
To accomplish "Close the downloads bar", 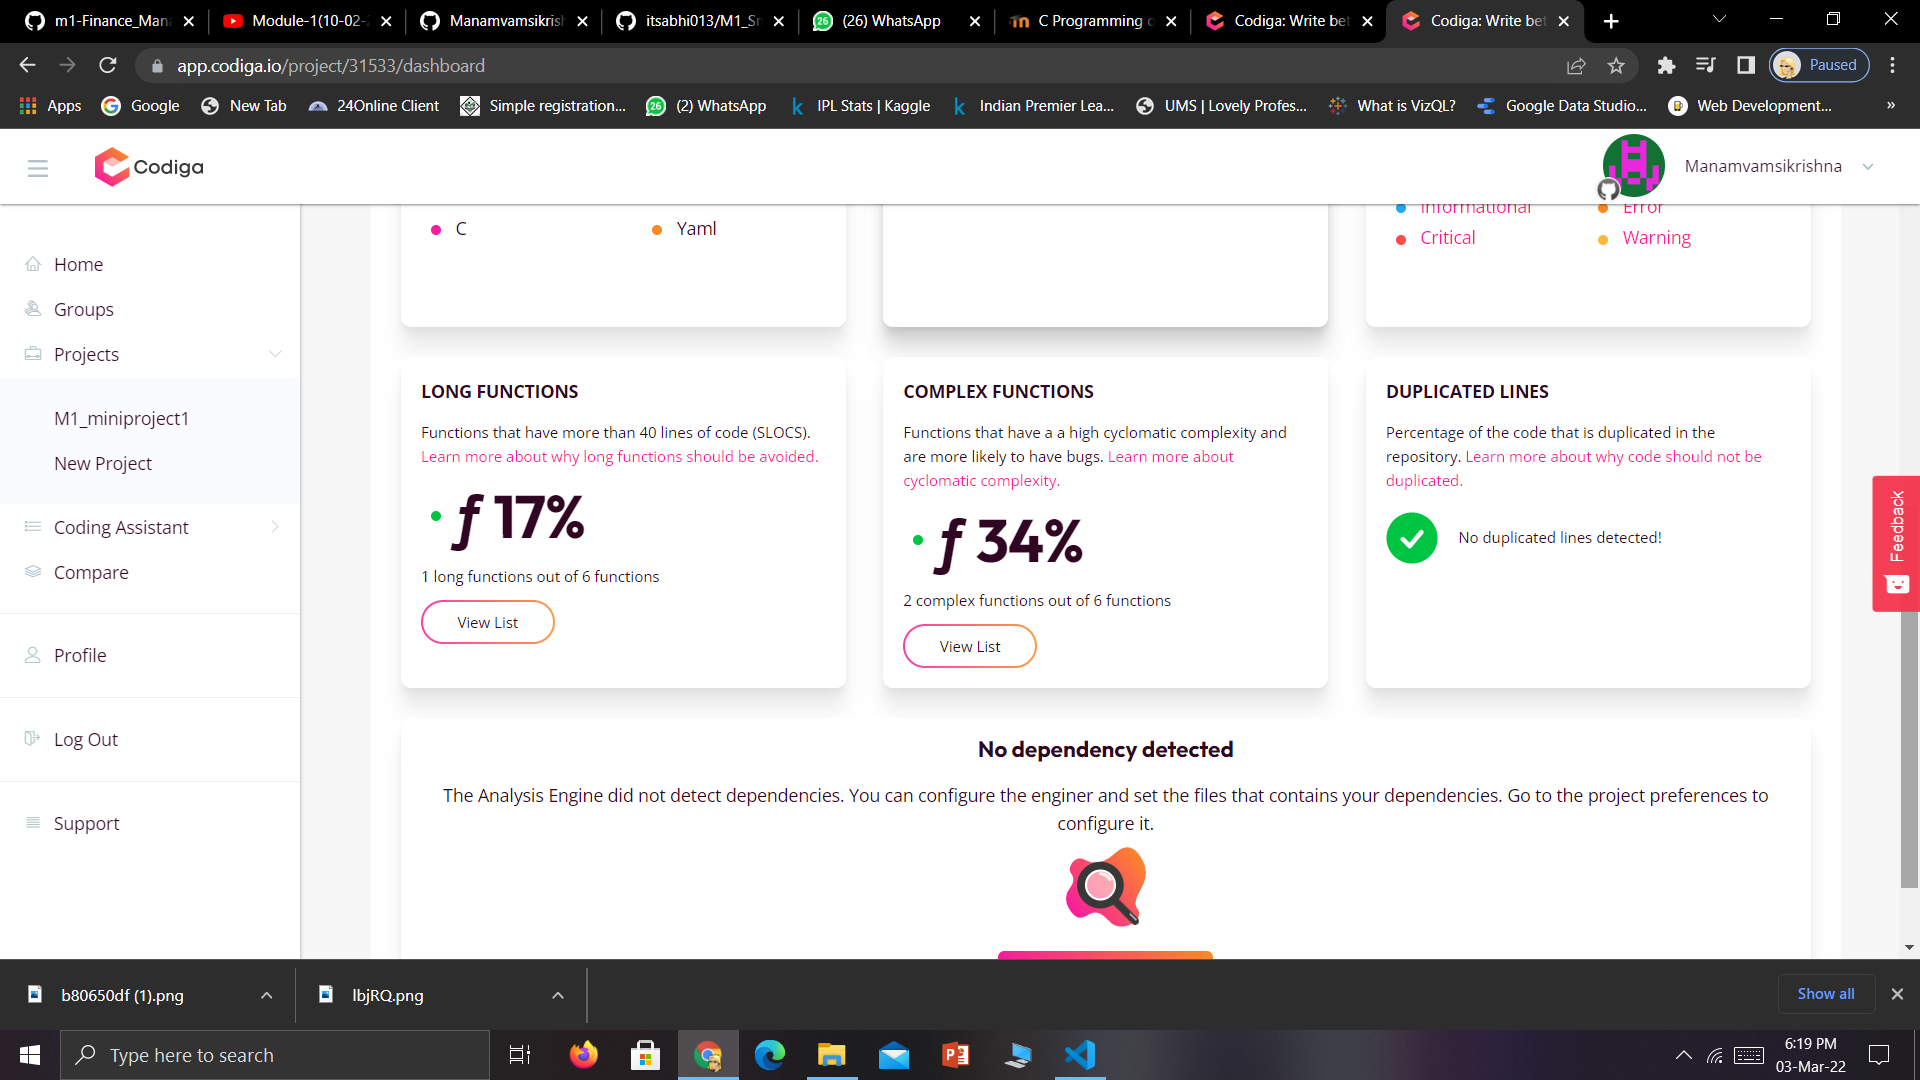I will tap(1897, 994).
